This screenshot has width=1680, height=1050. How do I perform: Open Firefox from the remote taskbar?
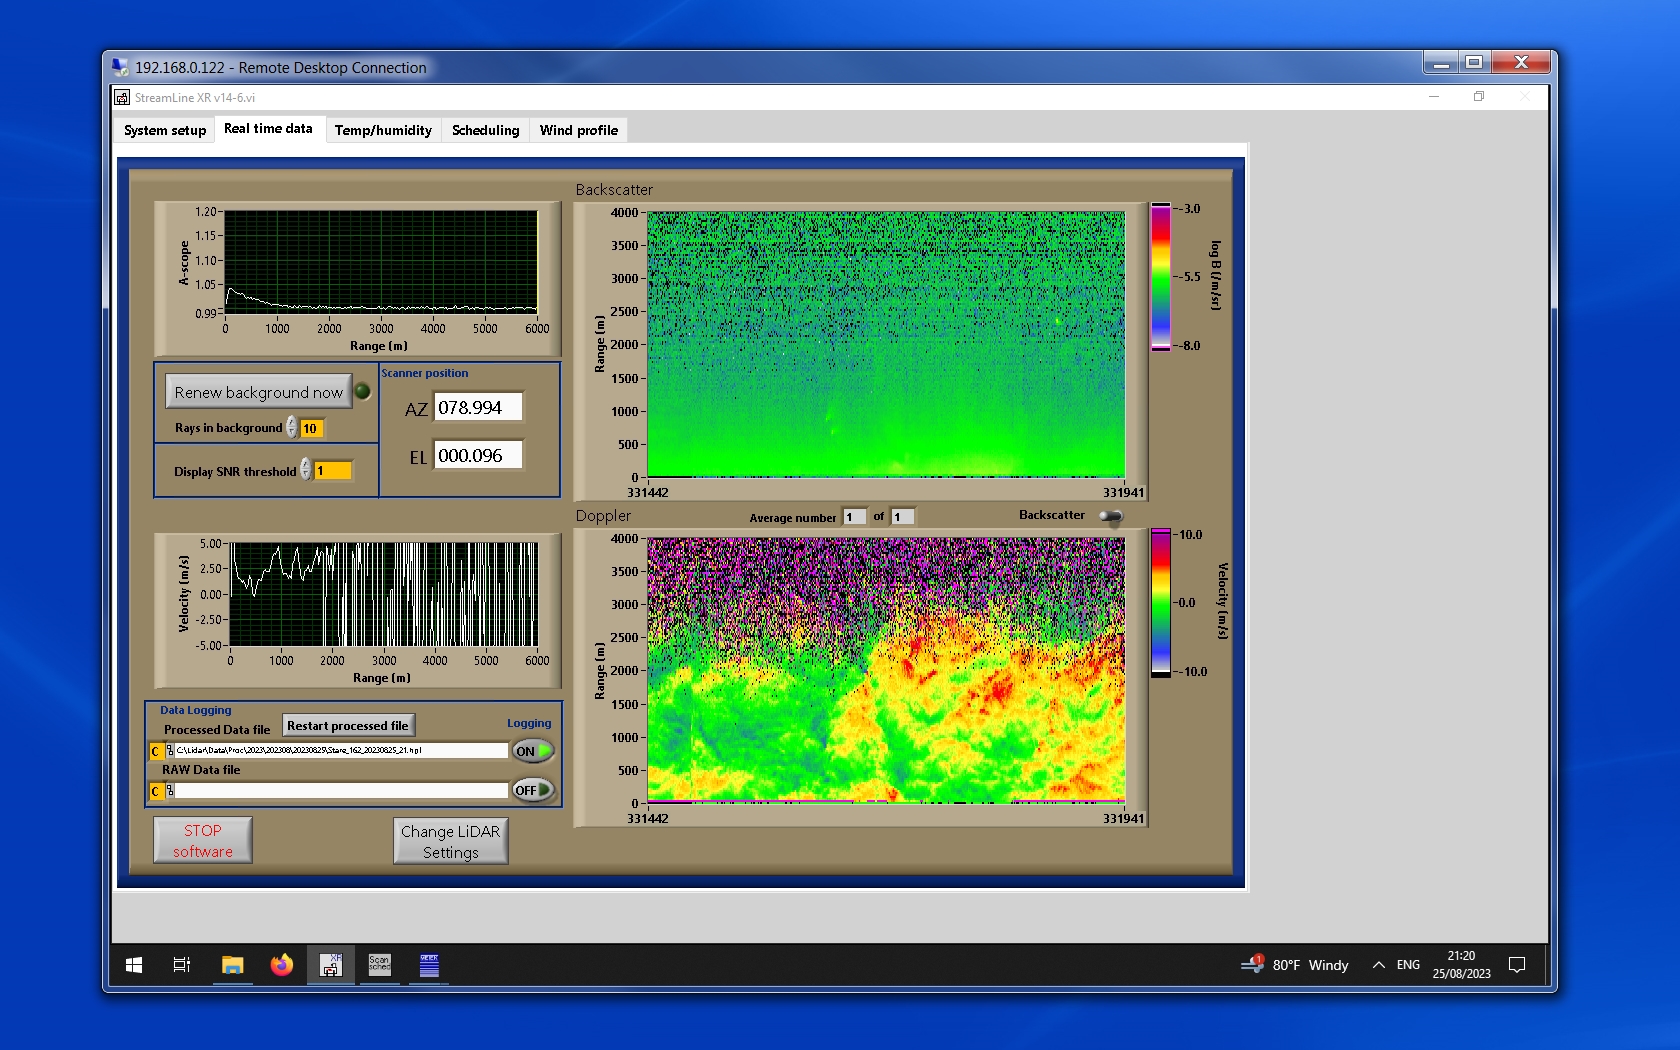coord(281,965)
